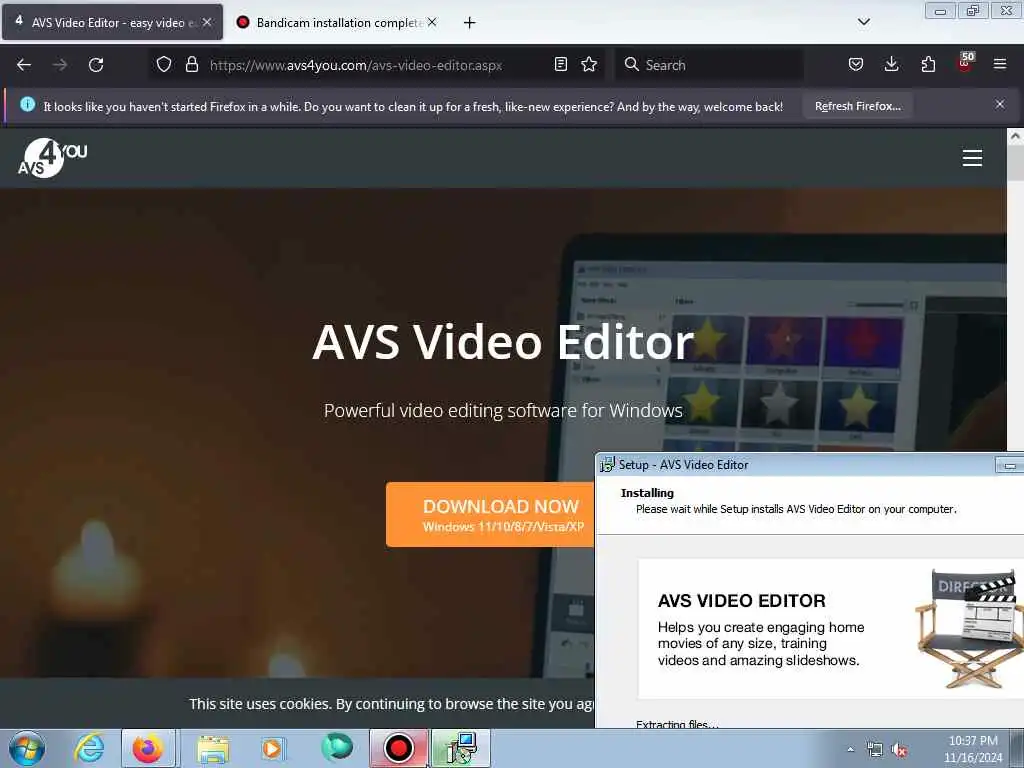Dismiss the Firefox refresh notification bar
The width and height of the screenshot is (1024, 768).
(1000, 104)
